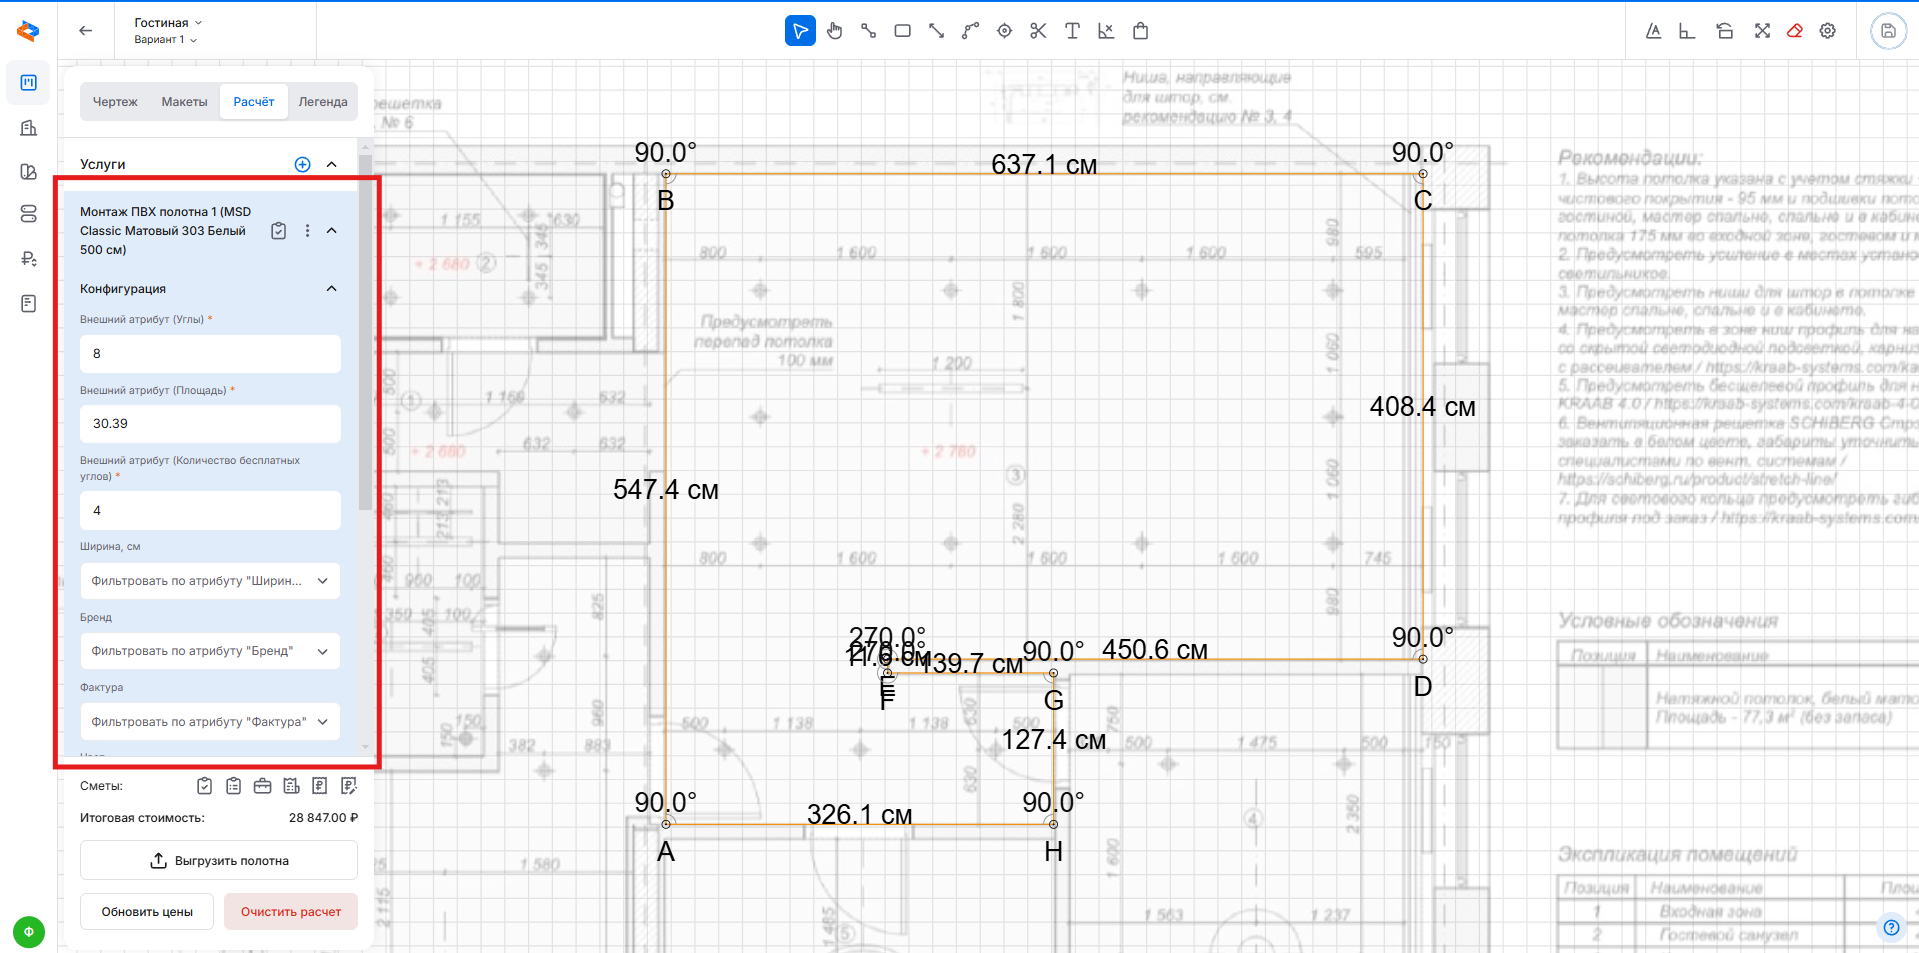Add a service with plus icon
Image resolution: width=1919 pixels, height=953 pixels.
tap(302, 164)
